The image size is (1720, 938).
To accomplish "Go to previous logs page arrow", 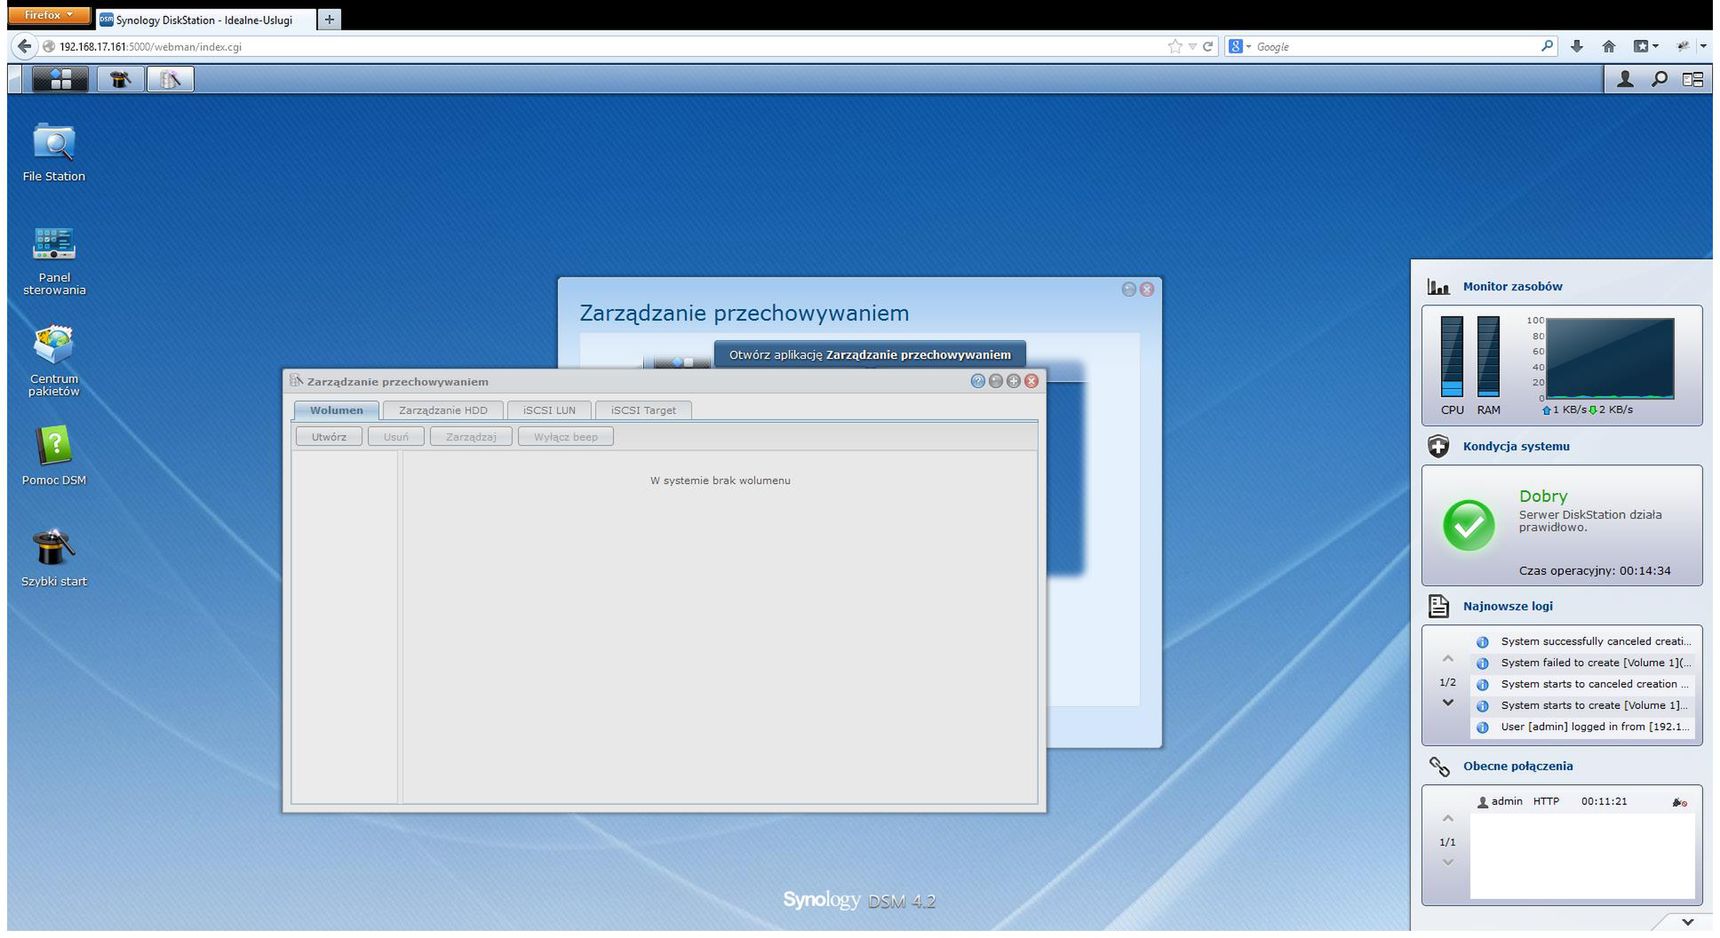I will [x=1447, y=659].
